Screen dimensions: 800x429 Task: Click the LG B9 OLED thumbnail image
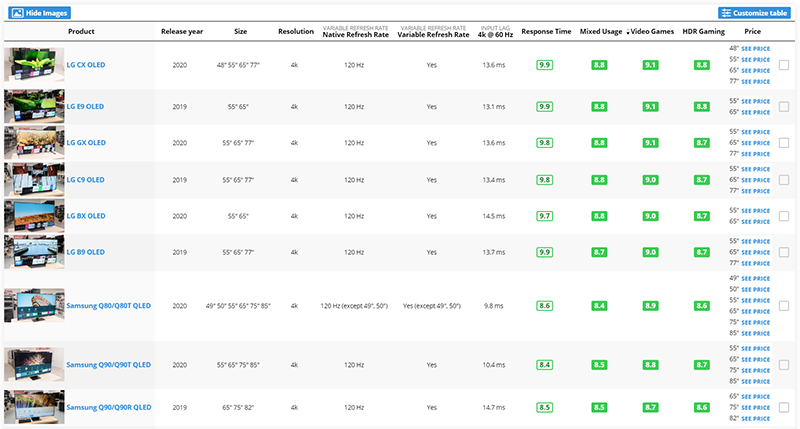pos(34,252)
